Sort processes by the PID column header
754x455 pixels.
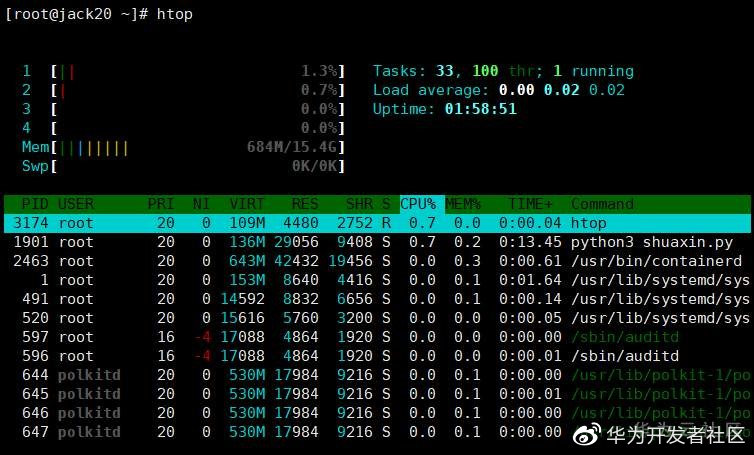click(x=35, y=204)
